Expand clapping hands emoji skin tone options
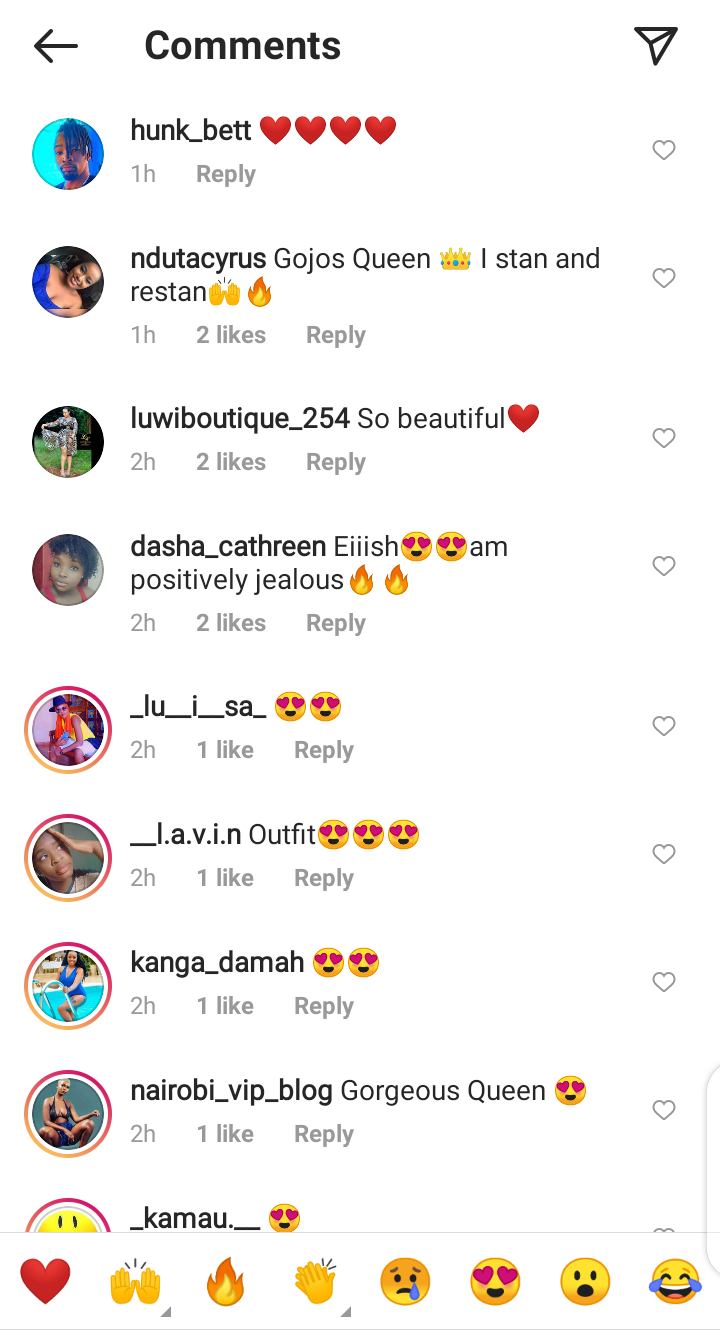Viewport: 720px width, 1337px height. click(x=346, y=1311)
